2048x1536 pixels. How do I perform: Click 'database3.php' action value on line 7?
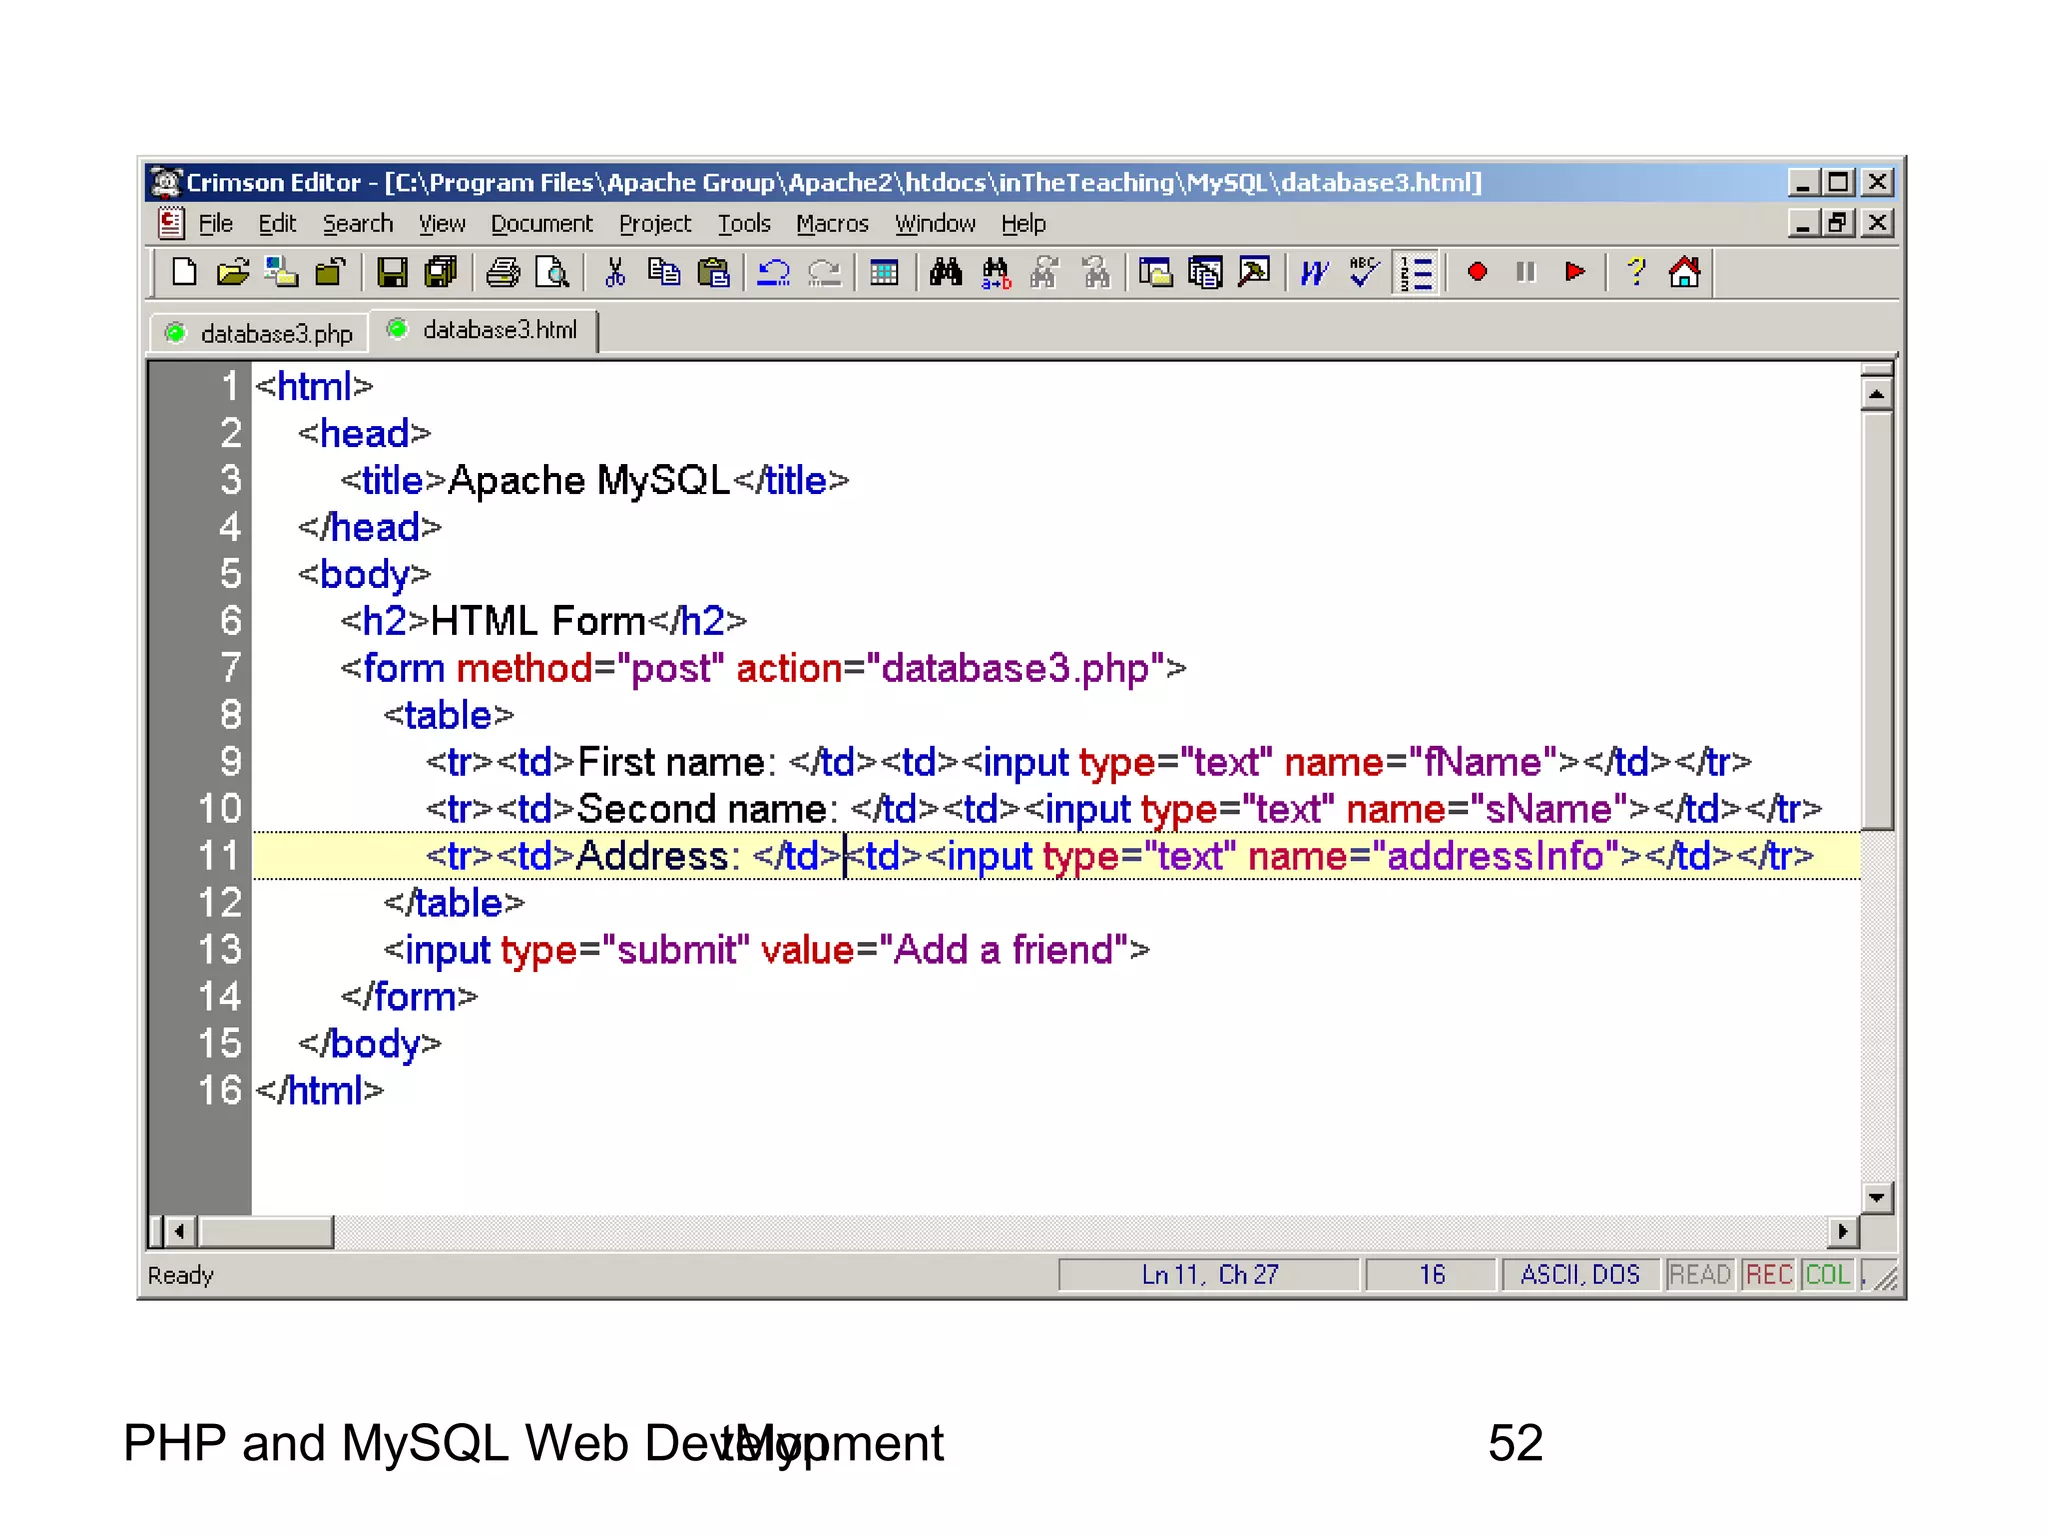(1014, 668)
